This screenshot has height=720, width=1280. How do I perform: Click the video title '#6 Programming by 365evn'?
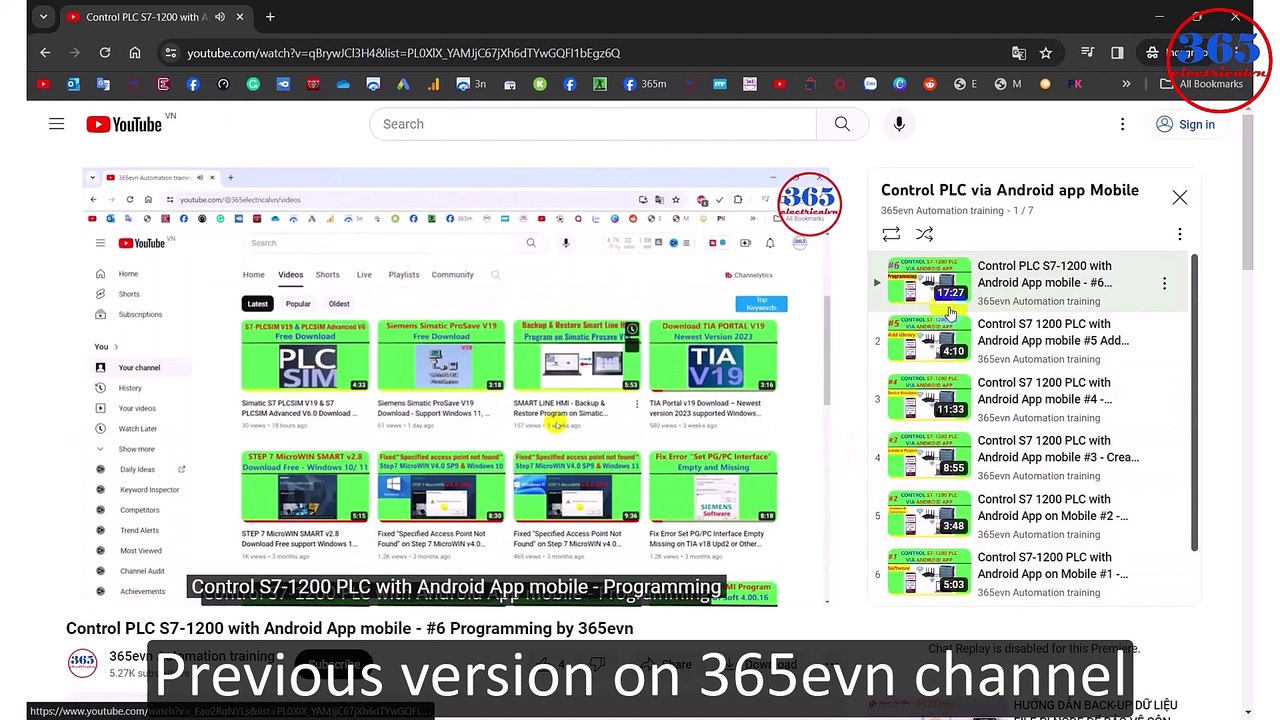click(x=349, y=629)
